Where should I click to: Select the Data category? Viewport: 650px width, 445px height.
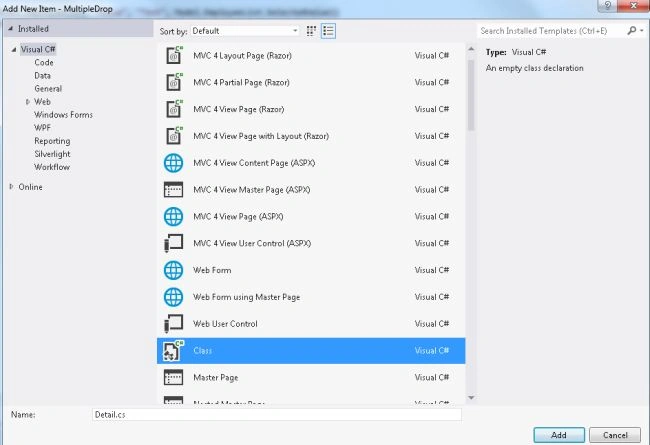tap(43, 75)
